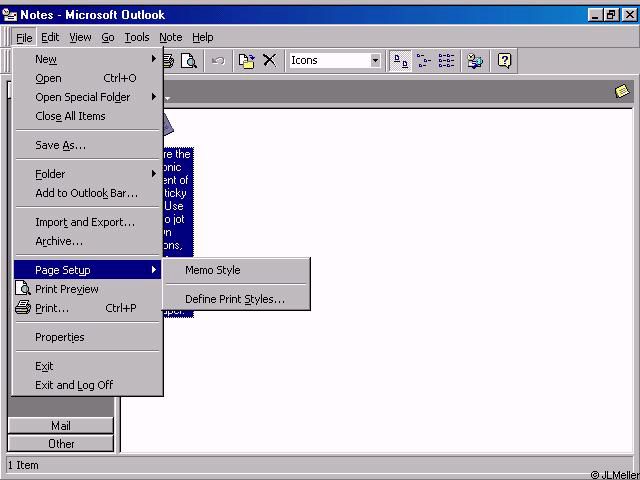This screenshot has width=640, height=480.
Task: Click the Print Preview toolbar icon
Action: tap(189, 61)
